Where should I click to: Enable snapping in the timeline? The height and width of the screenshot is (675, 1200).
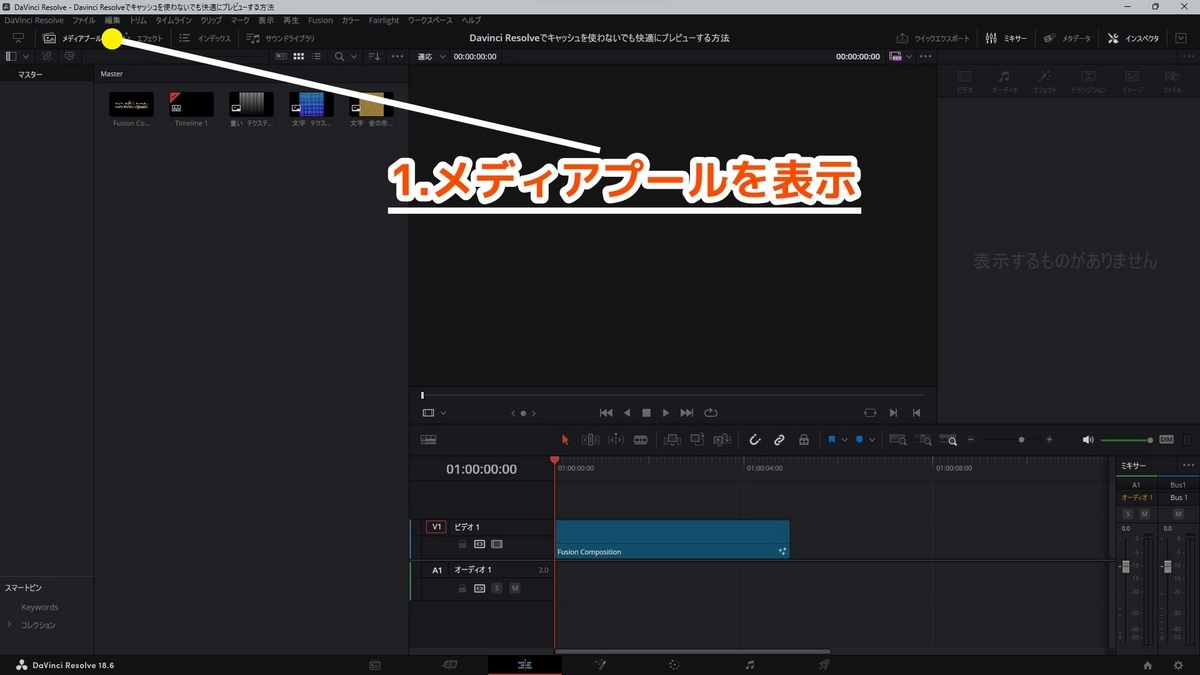click(755, 439)
